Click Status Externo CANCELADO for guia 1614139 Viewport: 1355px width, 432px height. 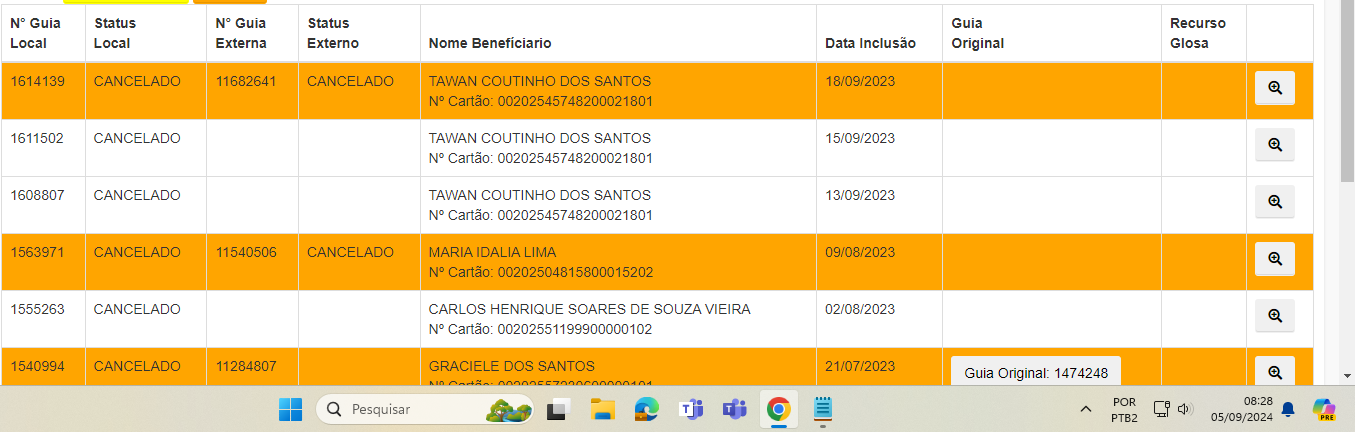pyautogui.click(x=350, y=81)
